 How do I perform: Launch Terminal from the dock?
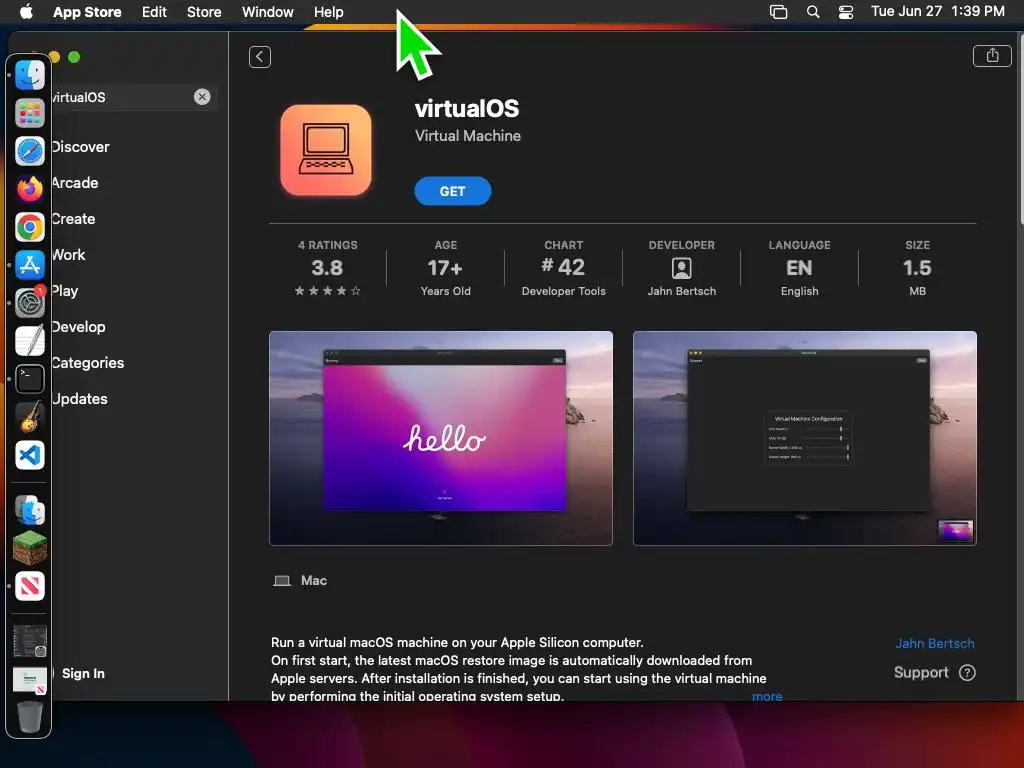[29, 379]
